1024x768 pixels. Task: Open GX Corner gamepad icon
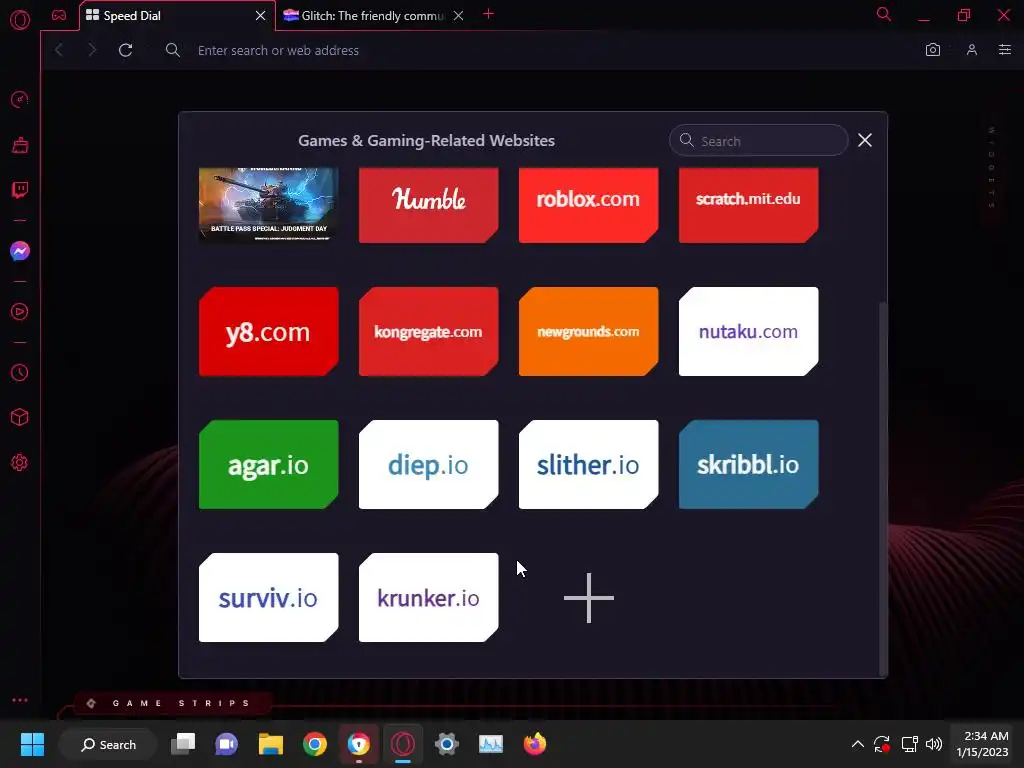[59, 15]
